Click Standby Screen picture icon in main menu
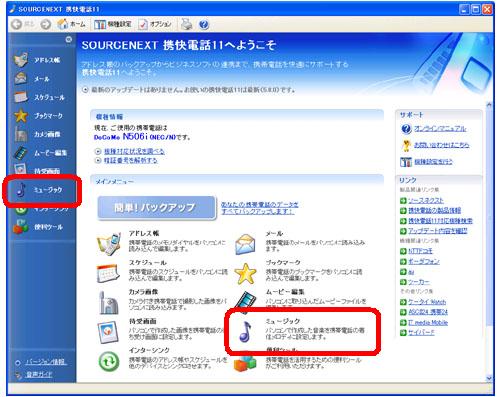This screenshot has height=397, width=500. [108, 332]
